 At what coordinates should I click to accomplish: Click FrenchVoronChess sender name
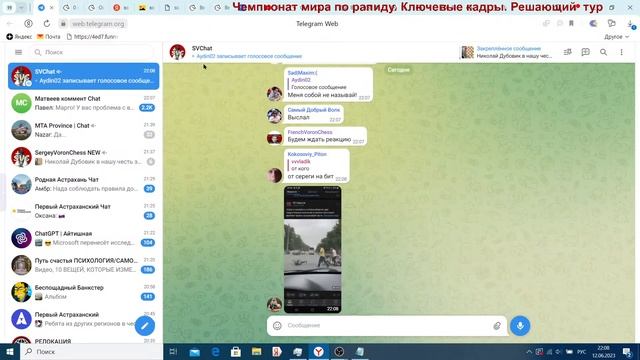click(310, 132)
